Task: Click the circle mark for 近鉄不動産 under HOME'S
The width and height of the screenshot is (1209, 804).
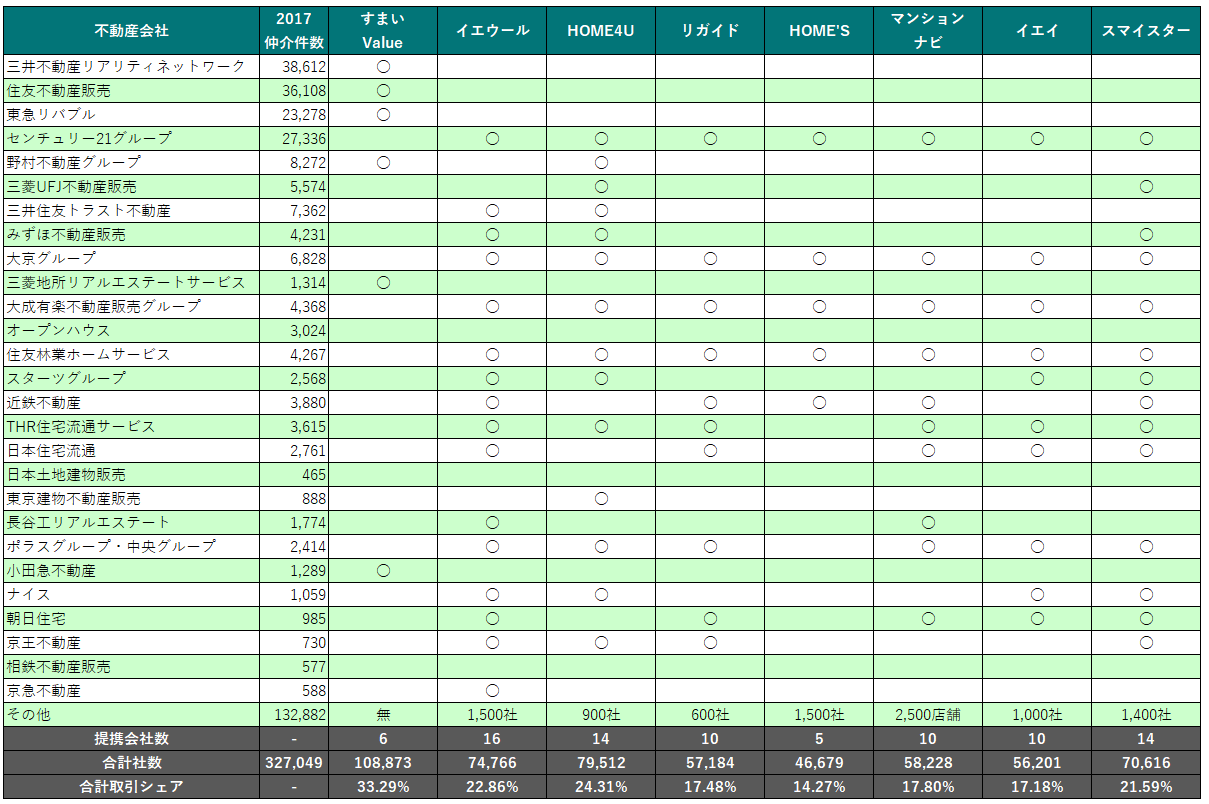Action: tap(818, 403)
